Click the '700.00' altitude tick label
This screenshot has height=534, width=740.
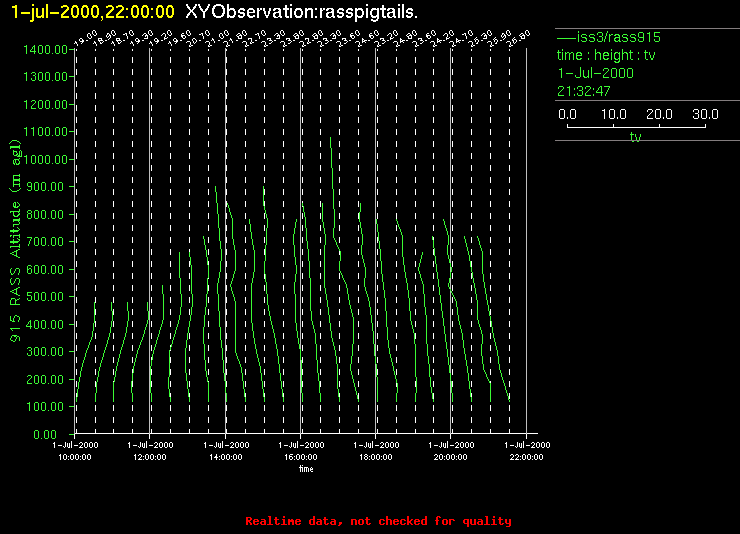click(x=47, y=242)
